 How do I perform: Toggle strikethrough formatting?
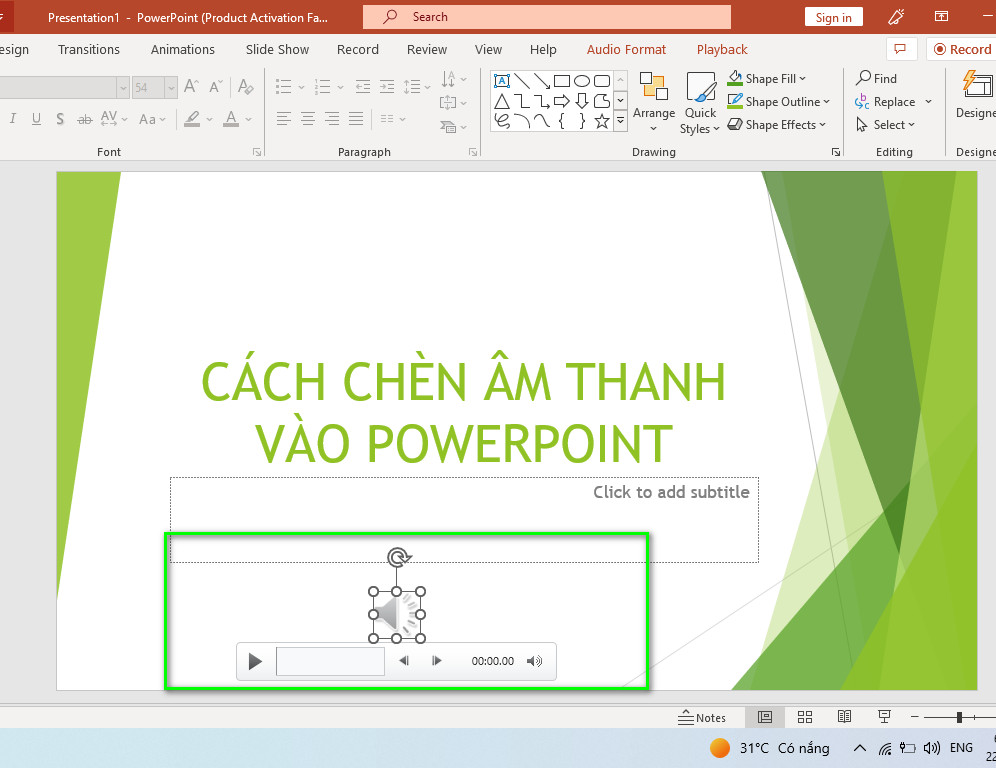pyautogui.click(x=84, y=119)
